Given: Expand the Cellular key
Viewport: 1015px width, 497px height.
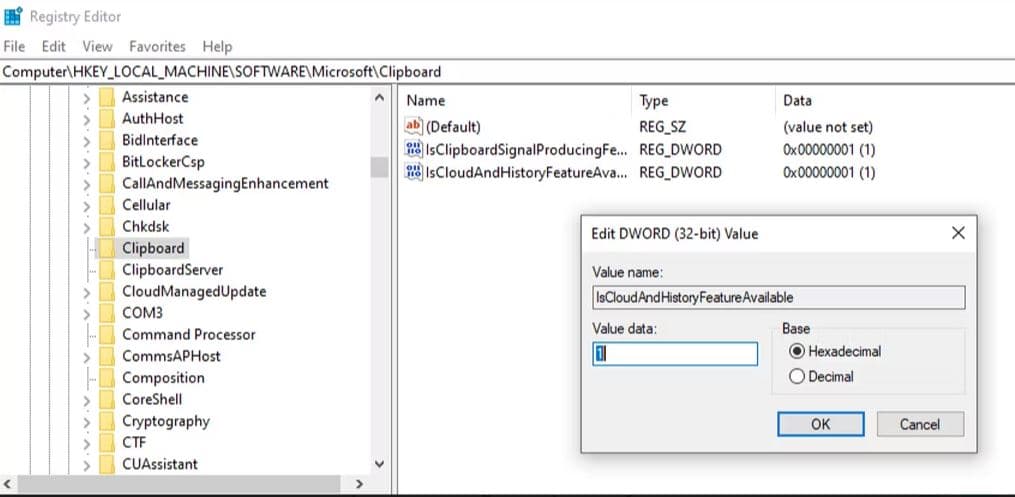Looking at the screenshot, I should click(87, 206).
